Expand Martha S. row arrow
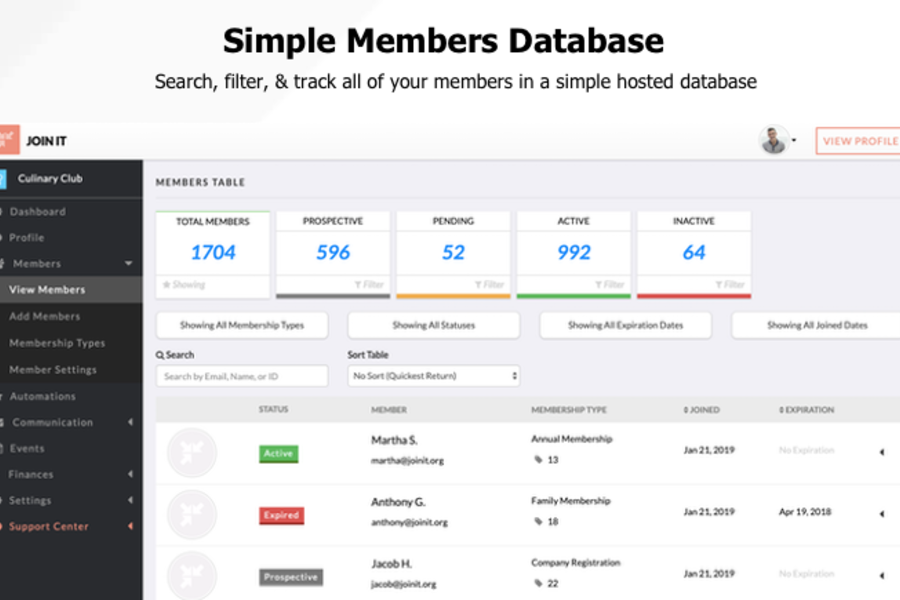Screen dimensions: 900x600 click(882, 452)
